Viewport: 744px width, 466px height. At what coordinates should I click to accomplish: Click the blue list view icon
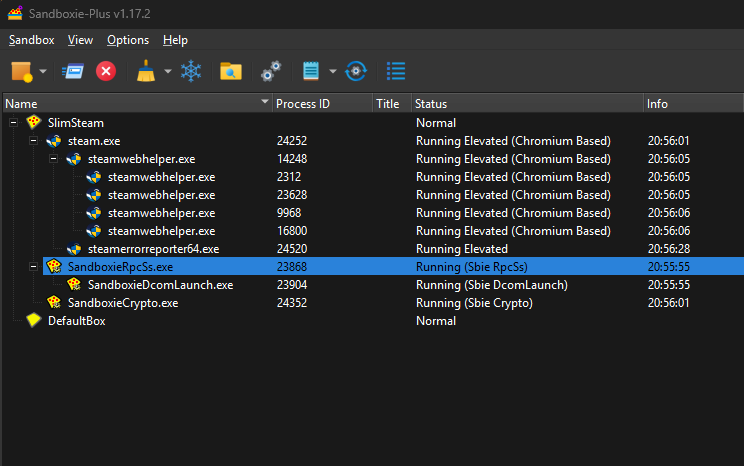tap(396, 72)
